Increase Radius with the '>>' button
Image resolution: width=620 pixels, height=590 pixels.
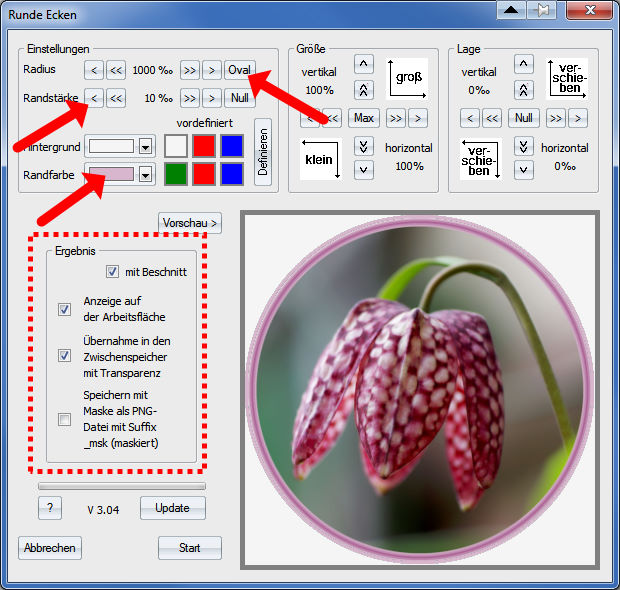[190, 70]
